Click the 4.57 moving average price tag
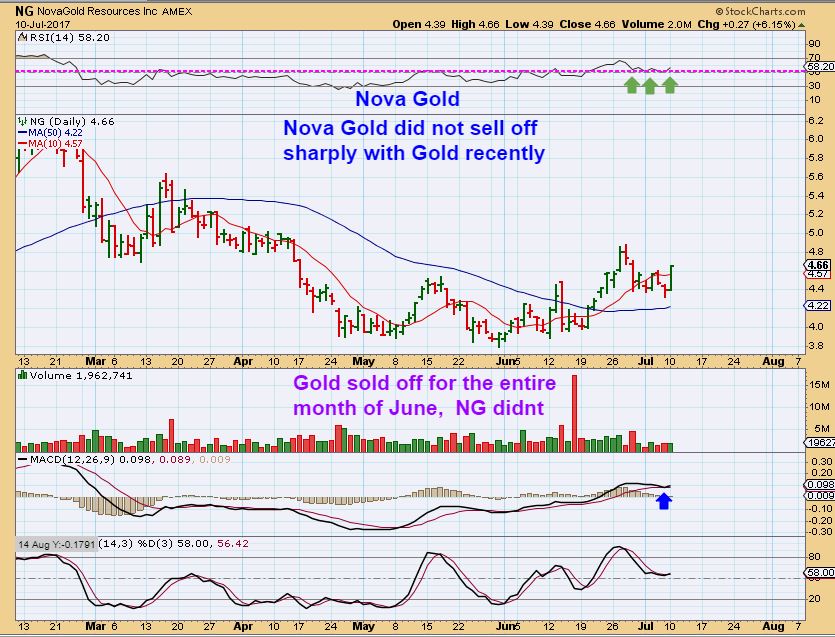This screenshot has height=637, width=835. point(818,274)
